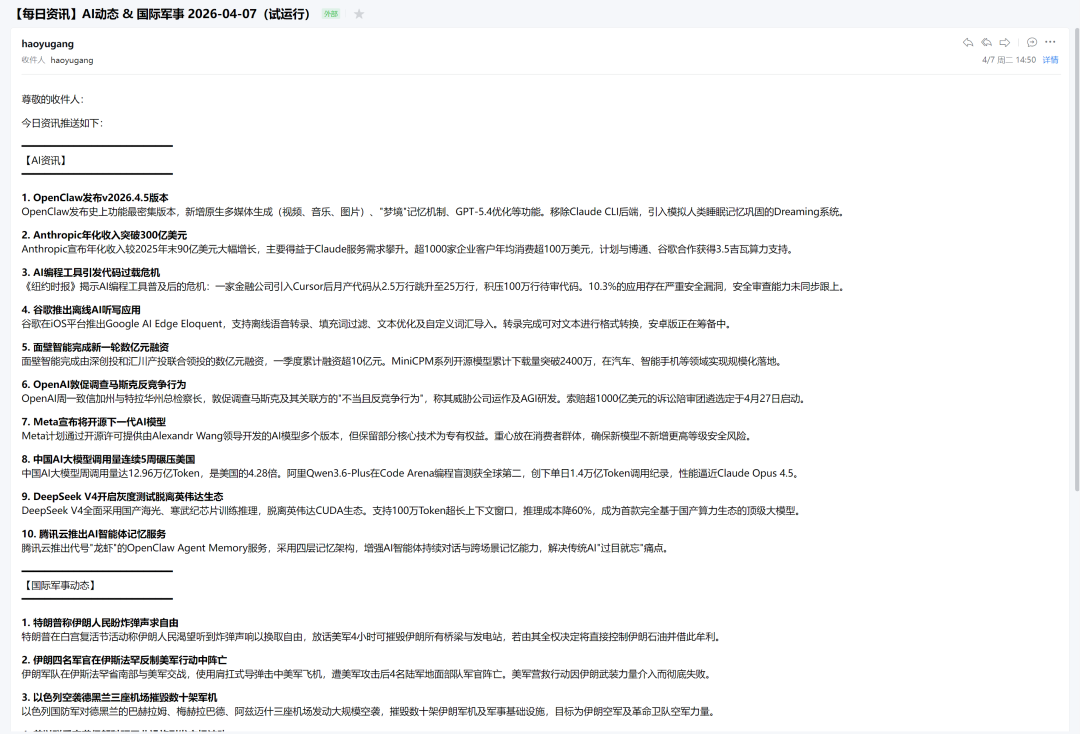The width and height of the screenshot is (1080, 734).
Task: Click the reply-all double arrow icon
Action: tap(986, 43)
